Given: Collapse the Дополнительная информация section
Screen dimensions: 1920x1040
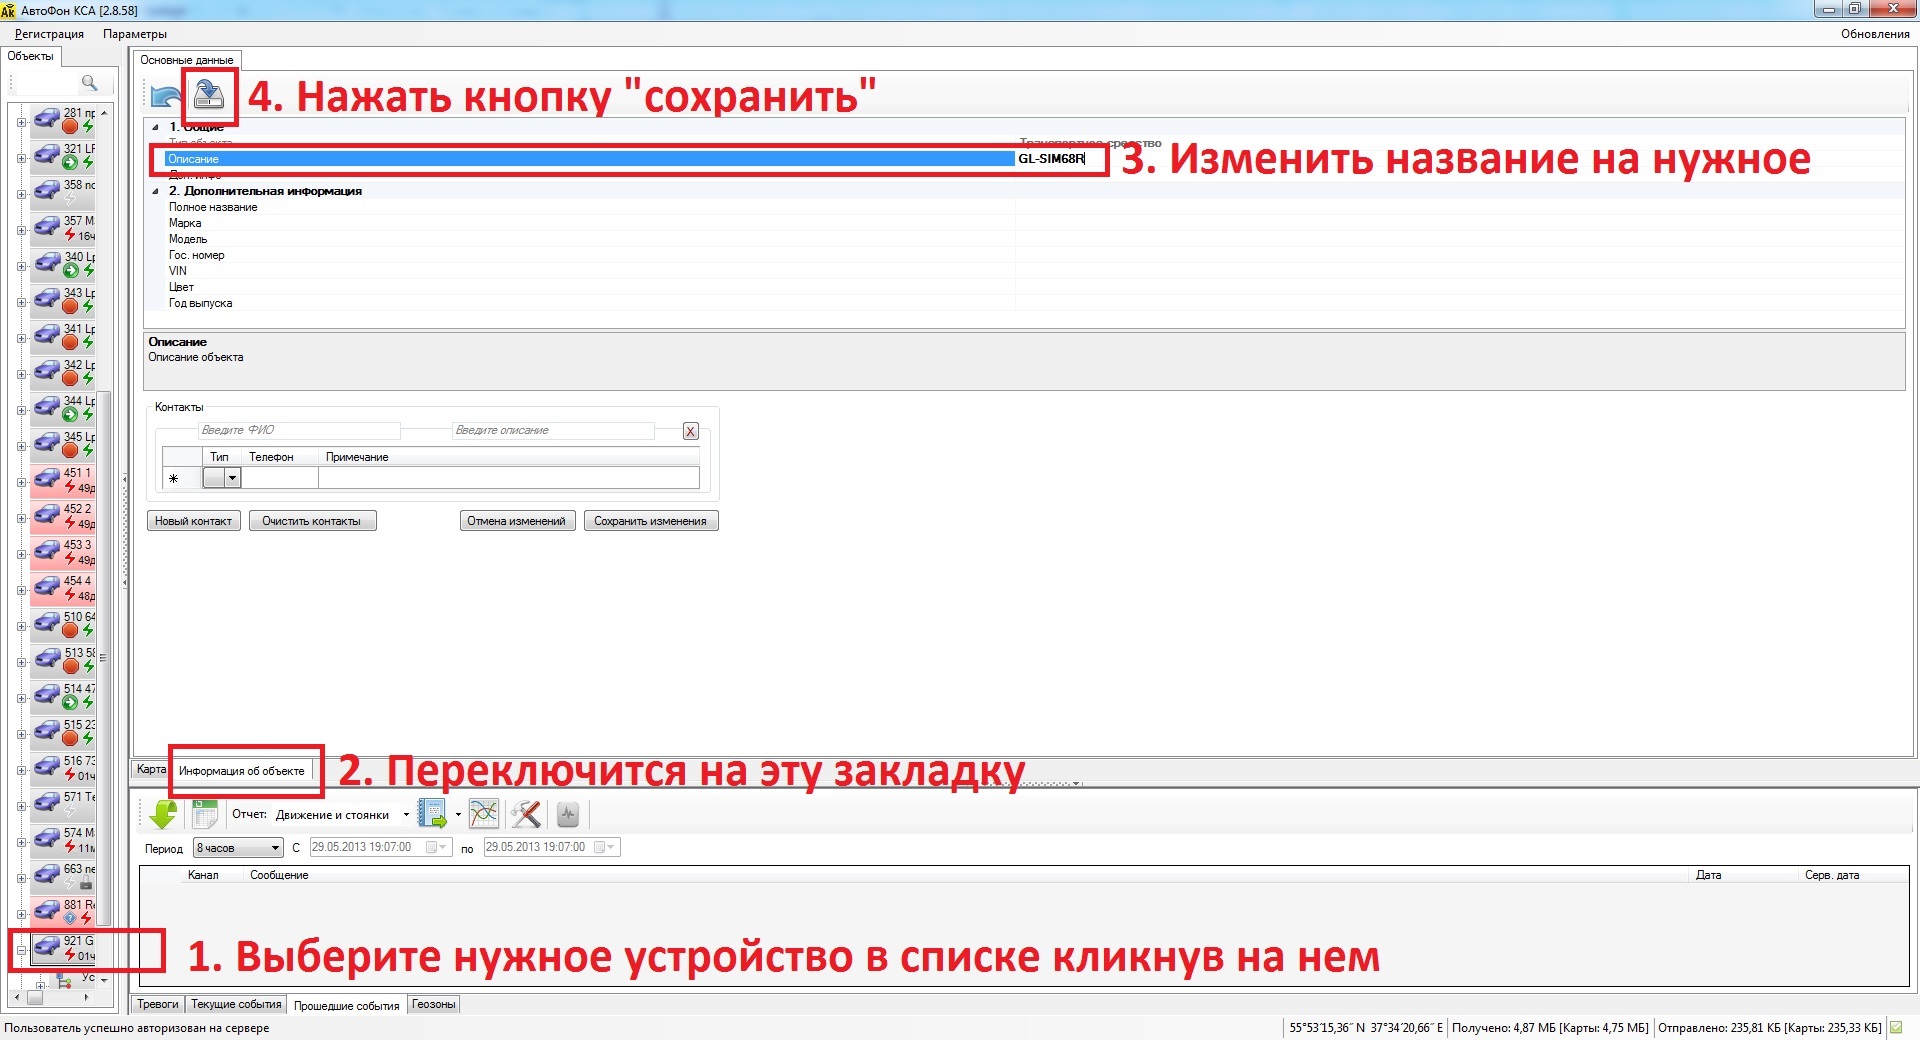Looking at the screenshot, I should click(x=156, y=191).
